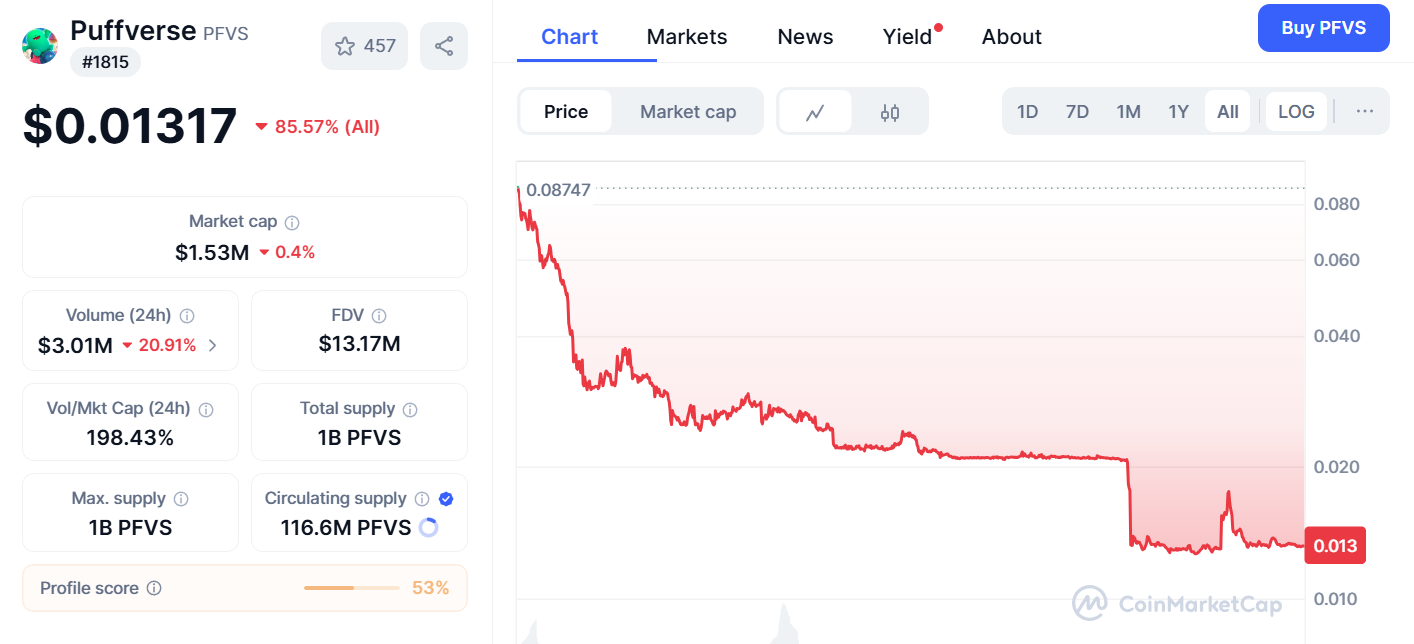Viewport: 1414px width, 644px height.
Task: Click the Puffverse coin logo
Action: click(x=40, y=46)
